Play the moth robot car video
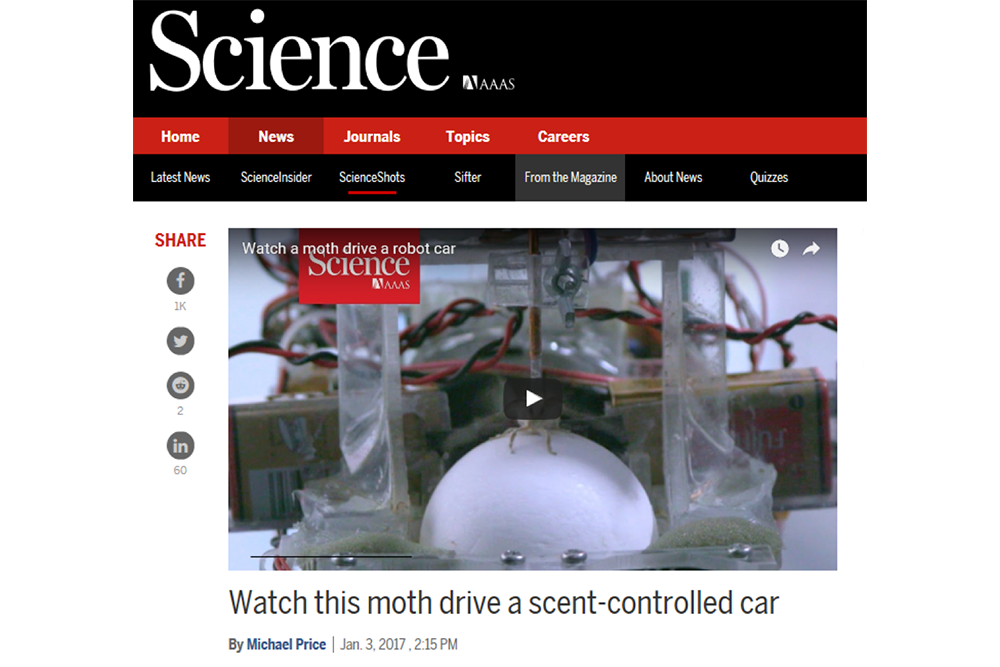This screenshot has height=667, width=1000. pos(533,399)
